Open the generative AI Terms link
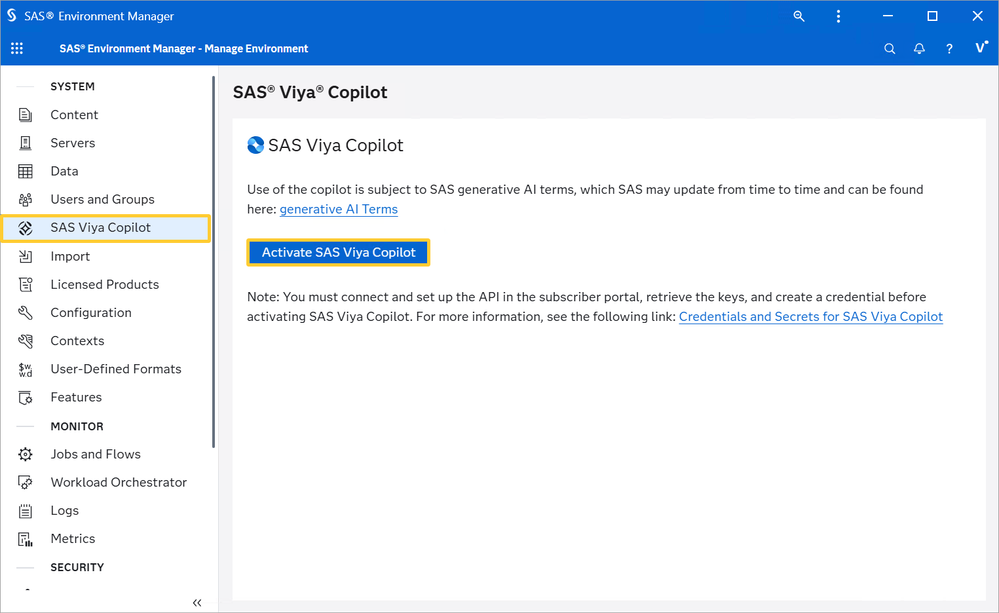 (338, 209)
